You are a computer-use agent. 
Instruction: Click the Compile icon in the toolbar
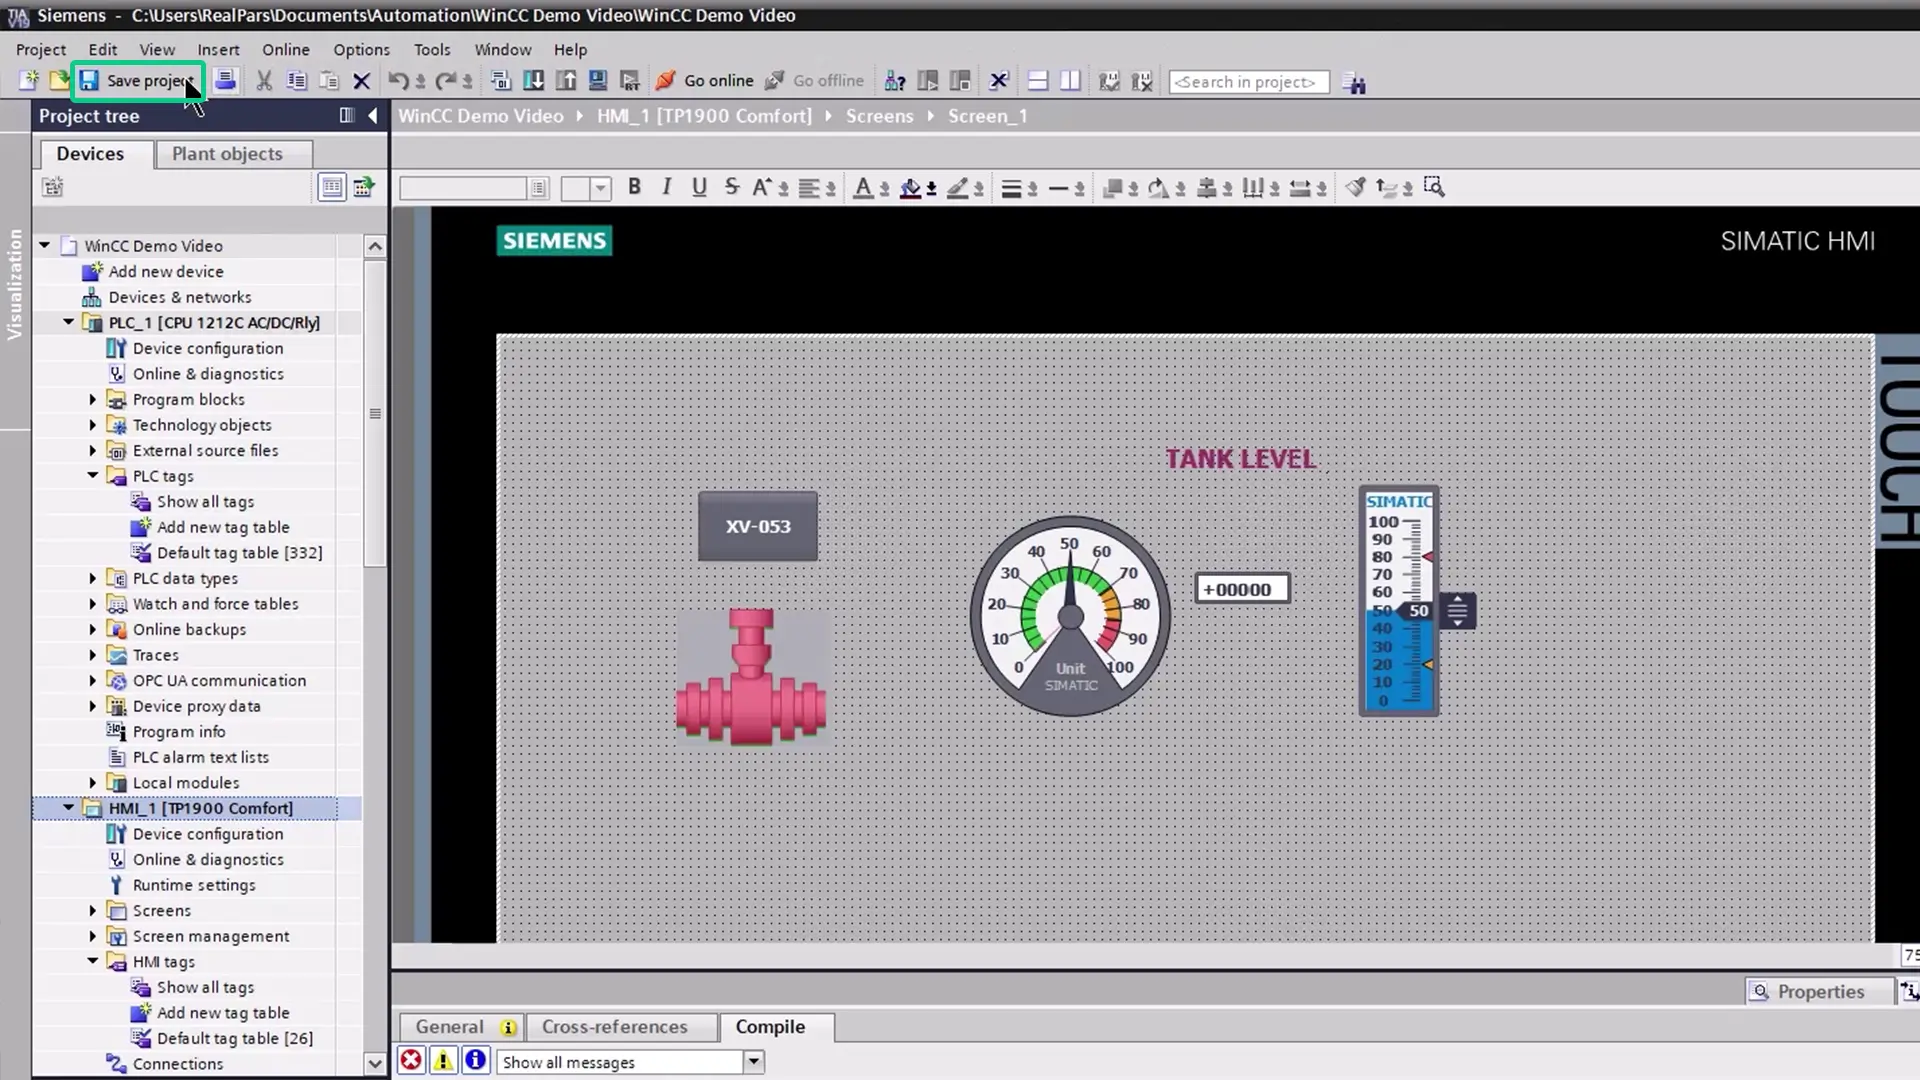click(x=501, y=81)
